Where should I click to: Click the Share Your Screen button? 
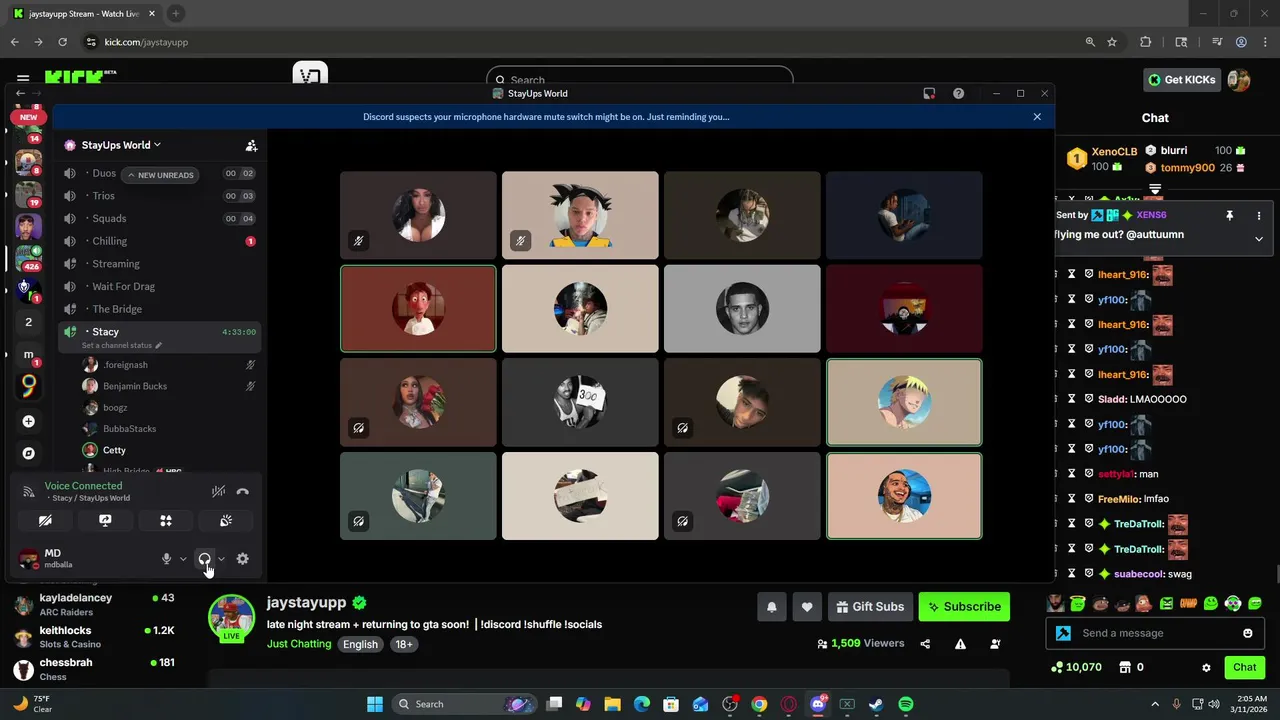tap(105, 520)
